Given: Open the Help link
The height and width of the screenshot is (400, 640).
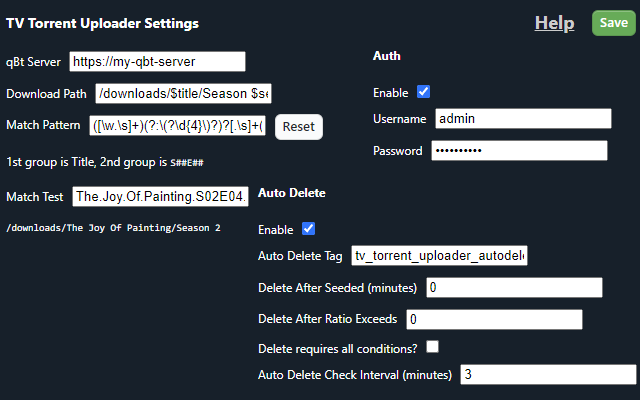Looking at the screenshot, I should pos(554,23).
